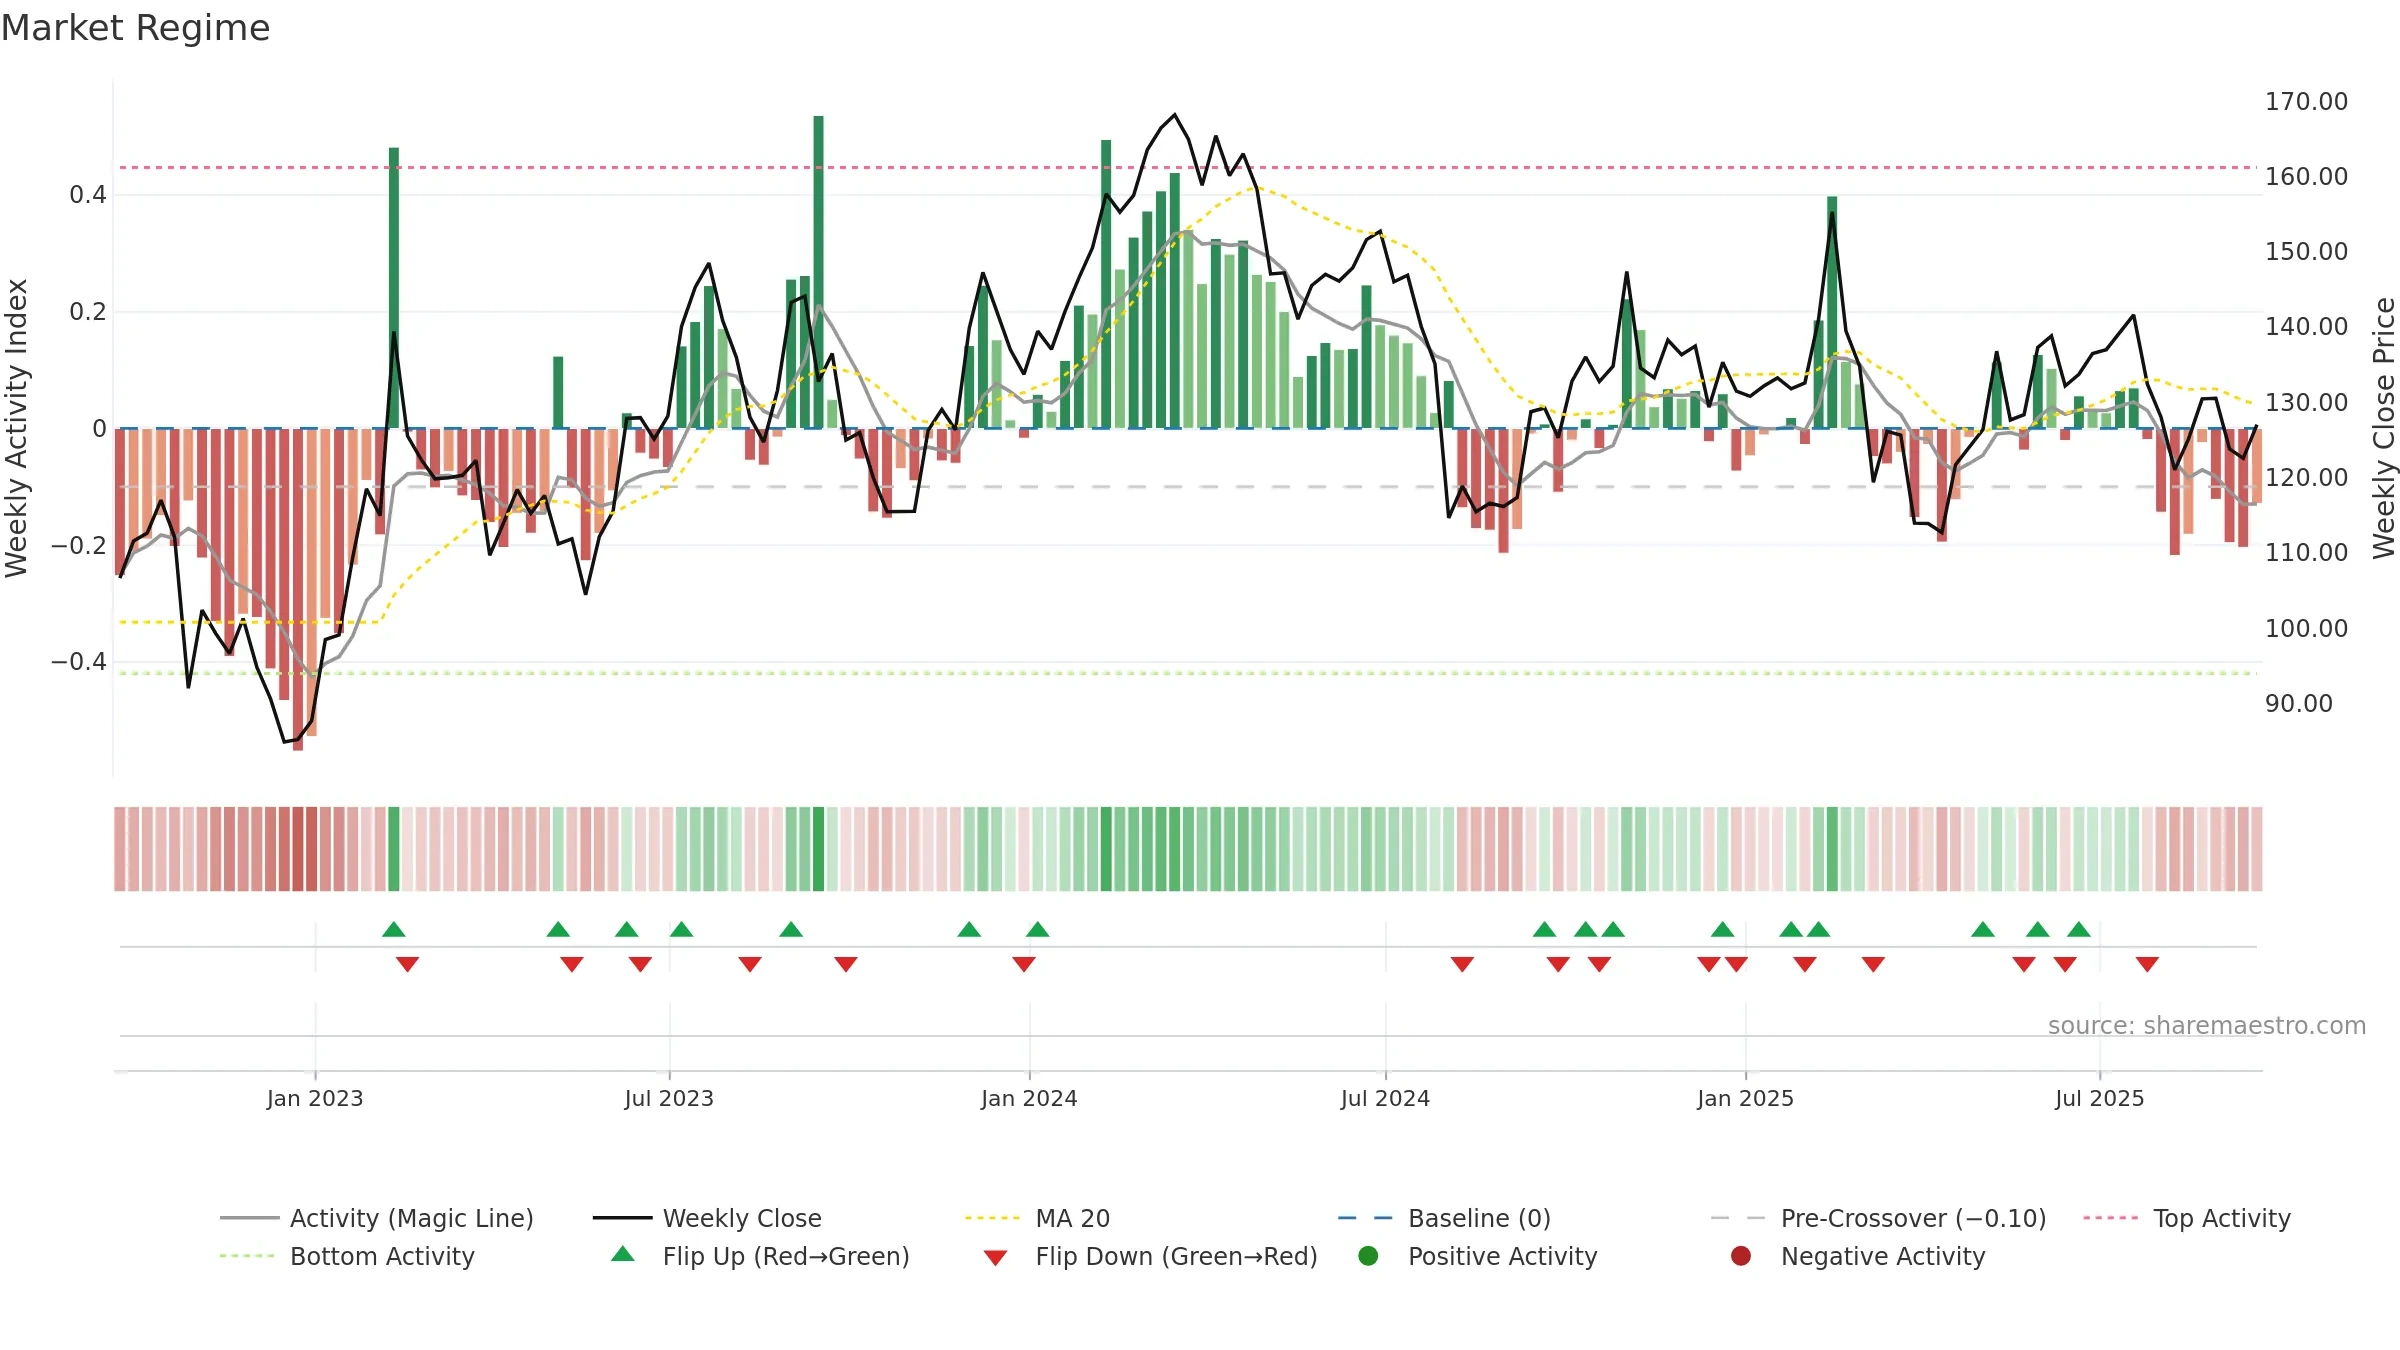Click the deepest red activity bar in Dec 2022
Image resolution: width=2400 pixels, height=1350 pixels.
click(298, 589)
